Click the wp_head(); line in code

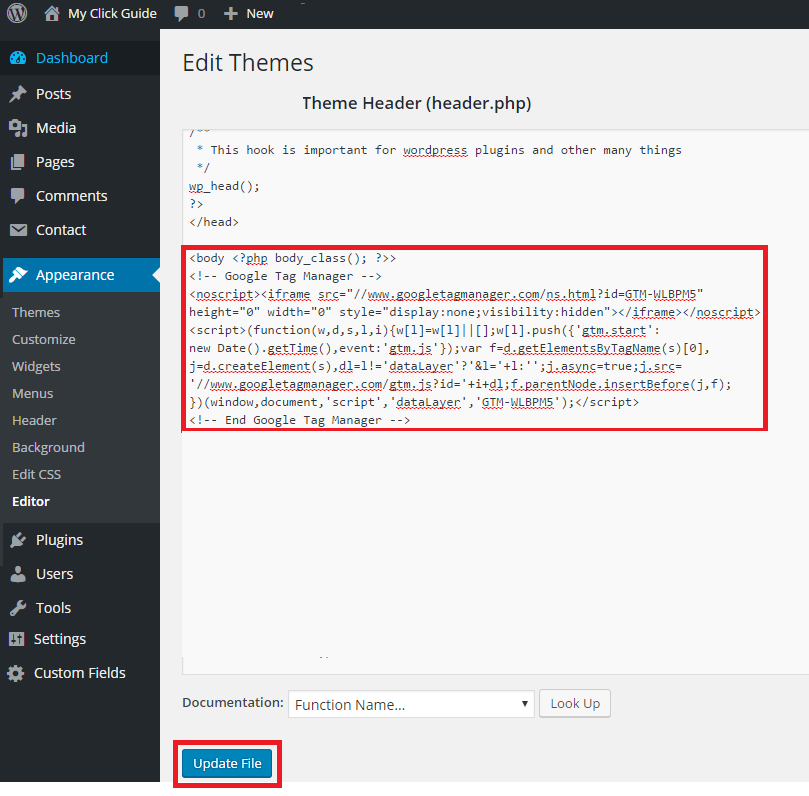point(224,186)
